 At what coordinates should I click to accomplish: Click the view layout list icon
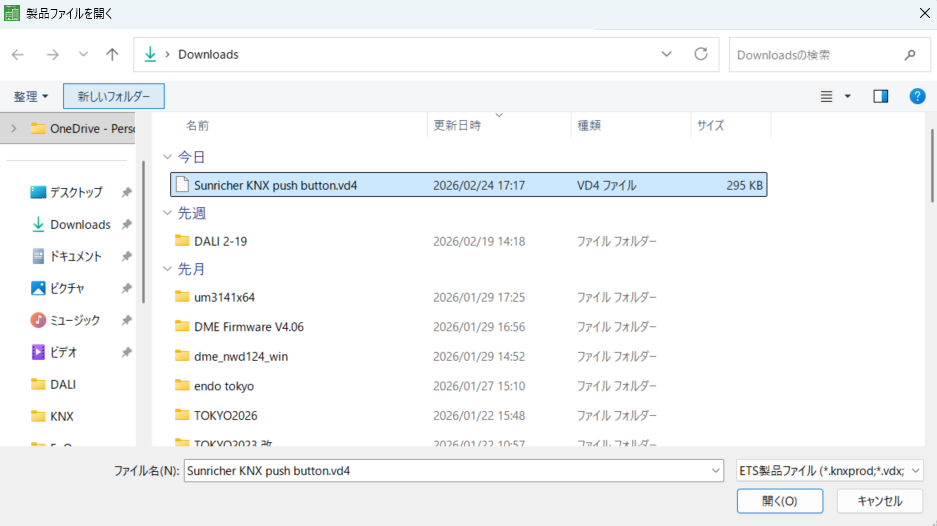827,96
